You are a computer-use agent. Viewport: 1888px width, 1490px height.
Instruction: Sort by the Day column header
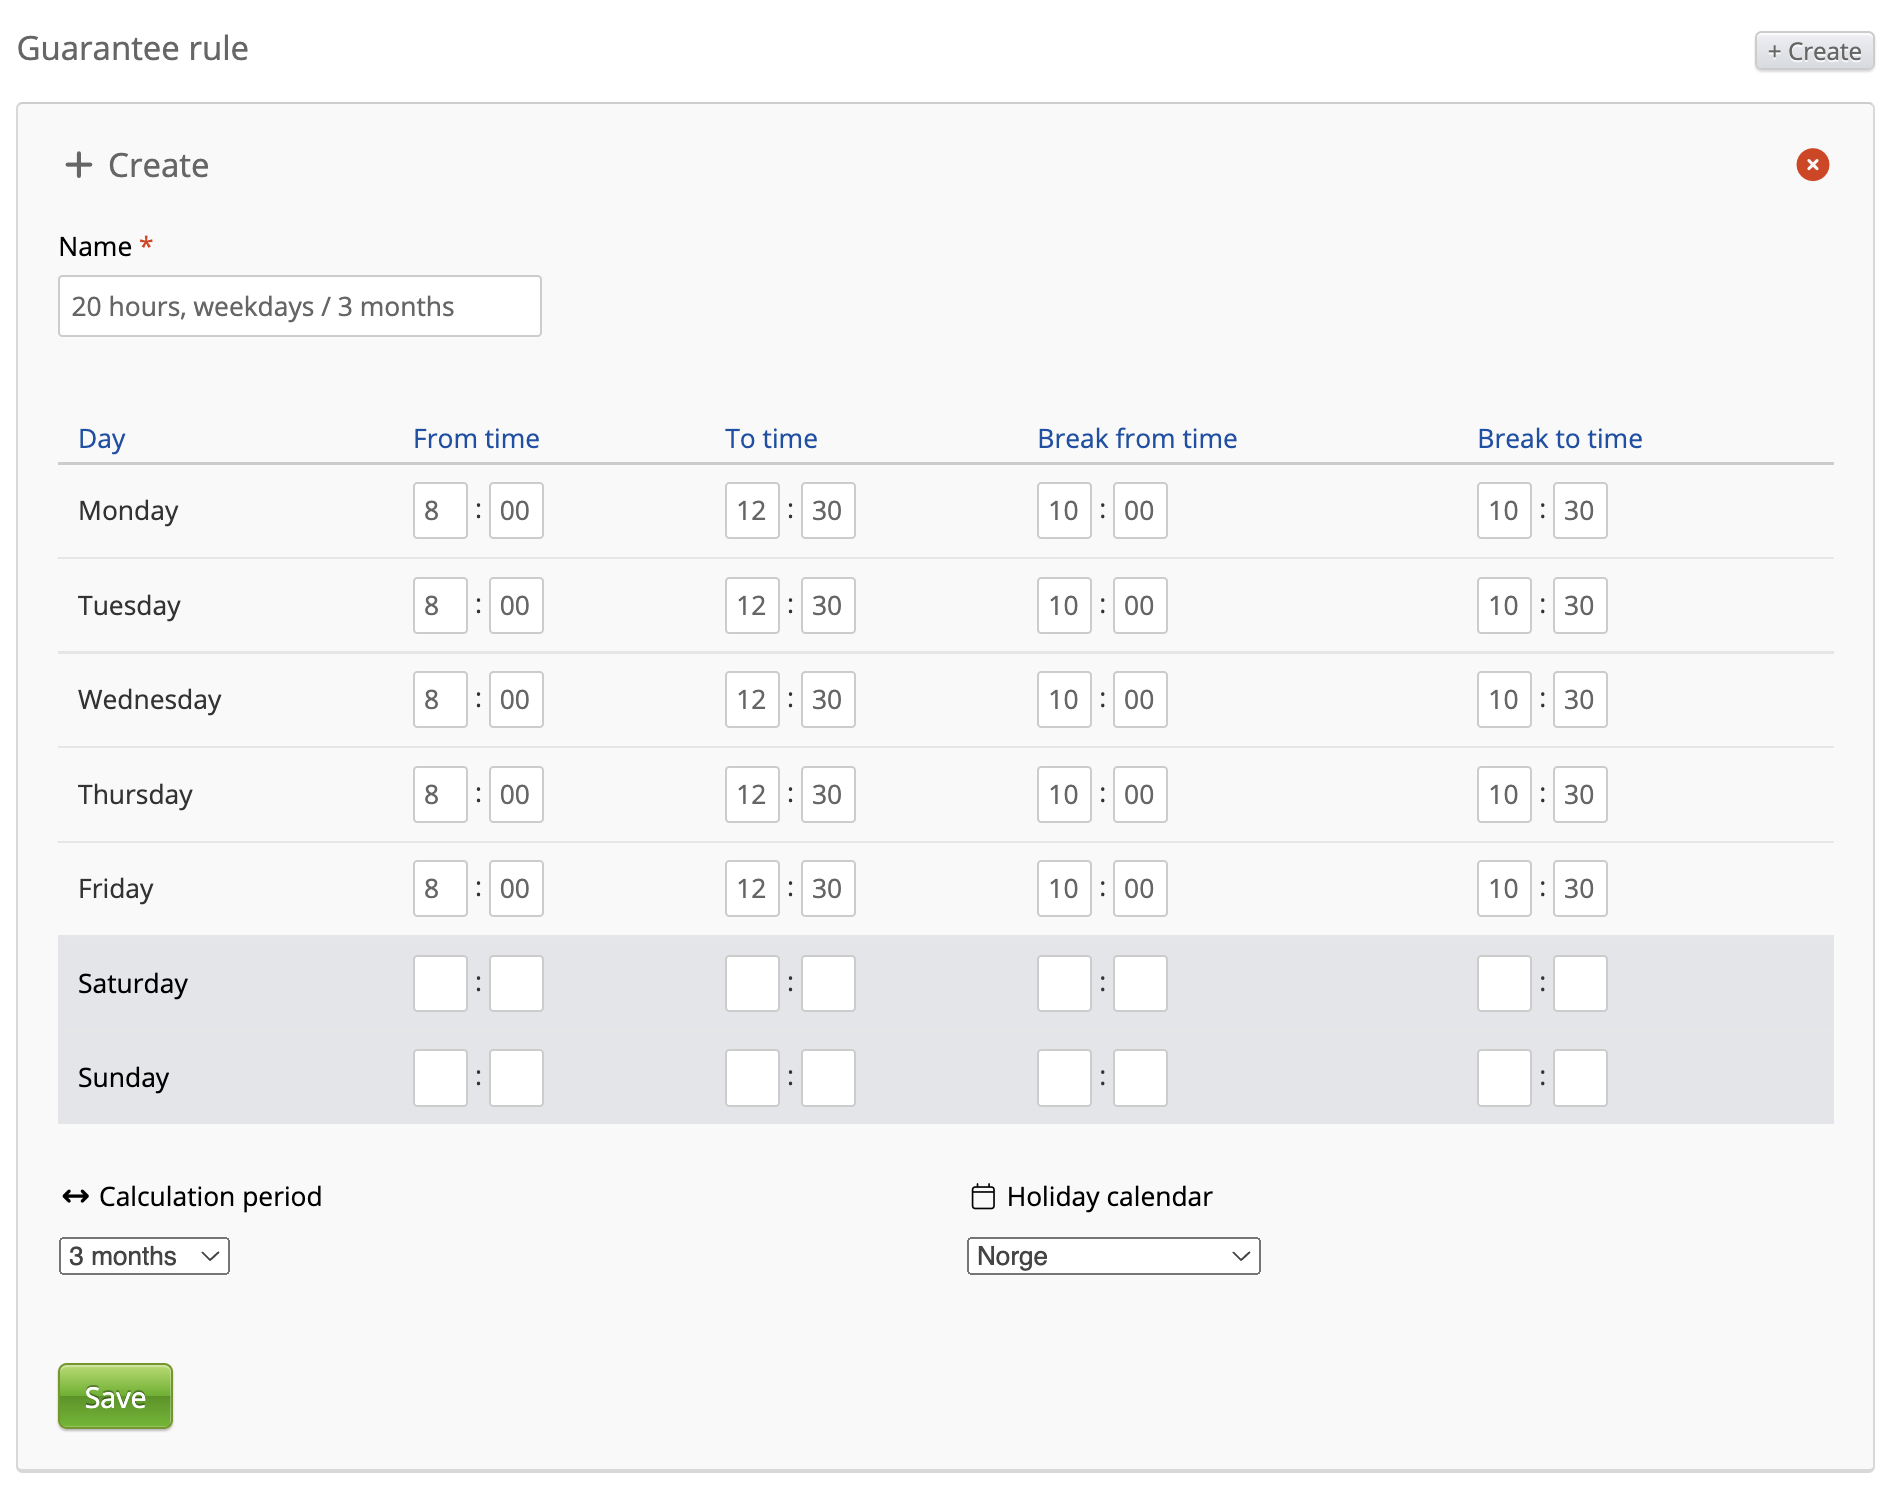102,439
